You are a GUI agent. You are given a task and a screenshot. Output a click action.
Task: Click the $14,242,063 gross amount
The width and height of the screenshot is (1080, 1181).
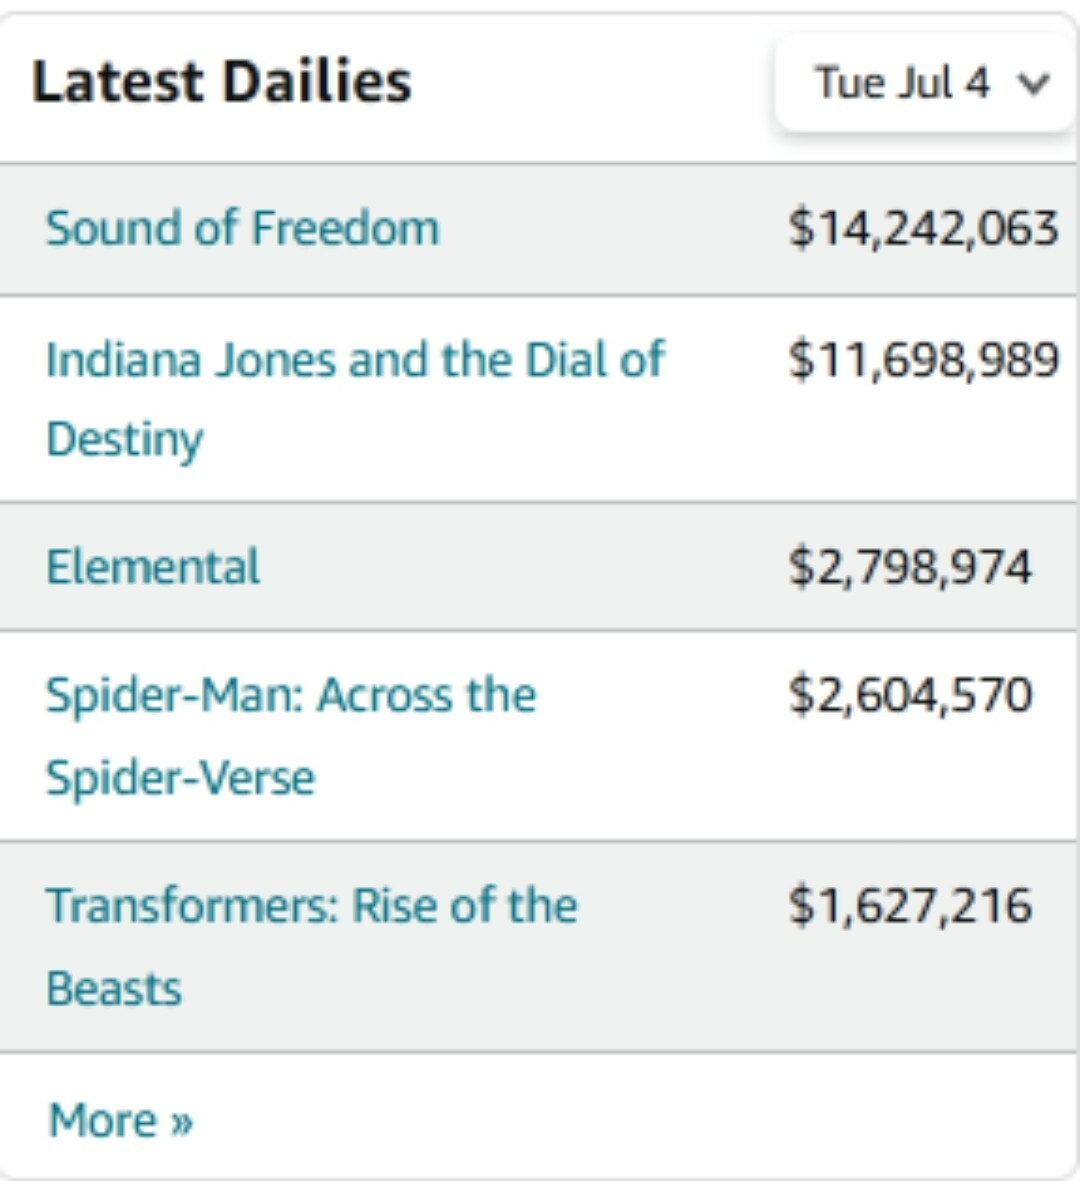pyautogui.click(x=923, y=228)
